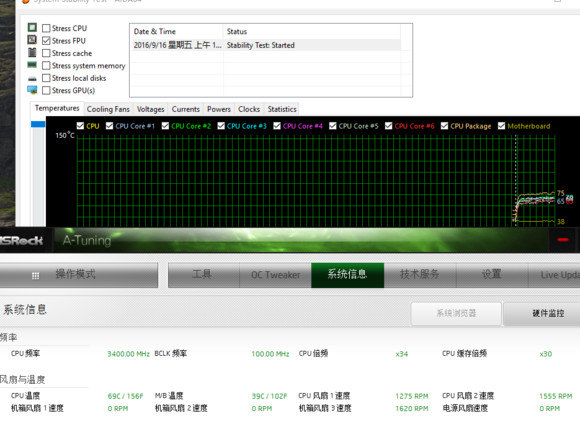Toggle CPU Core #2 graph checkbox
Image resolution: width=580 pixels, height=421 pixels.
165,126
